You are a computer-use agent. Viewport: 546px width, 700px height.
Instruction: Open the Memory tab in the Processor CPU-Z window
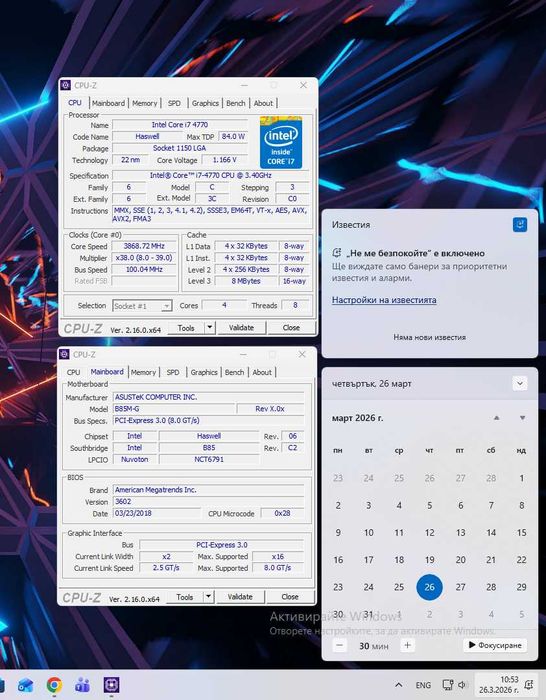pos(145,103)
